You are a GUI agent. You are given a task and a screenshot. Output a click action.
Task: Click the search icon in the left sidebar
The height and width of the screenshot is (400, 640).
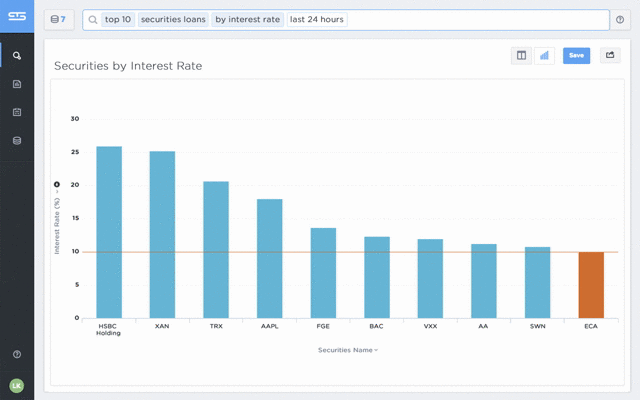point(17,56)
